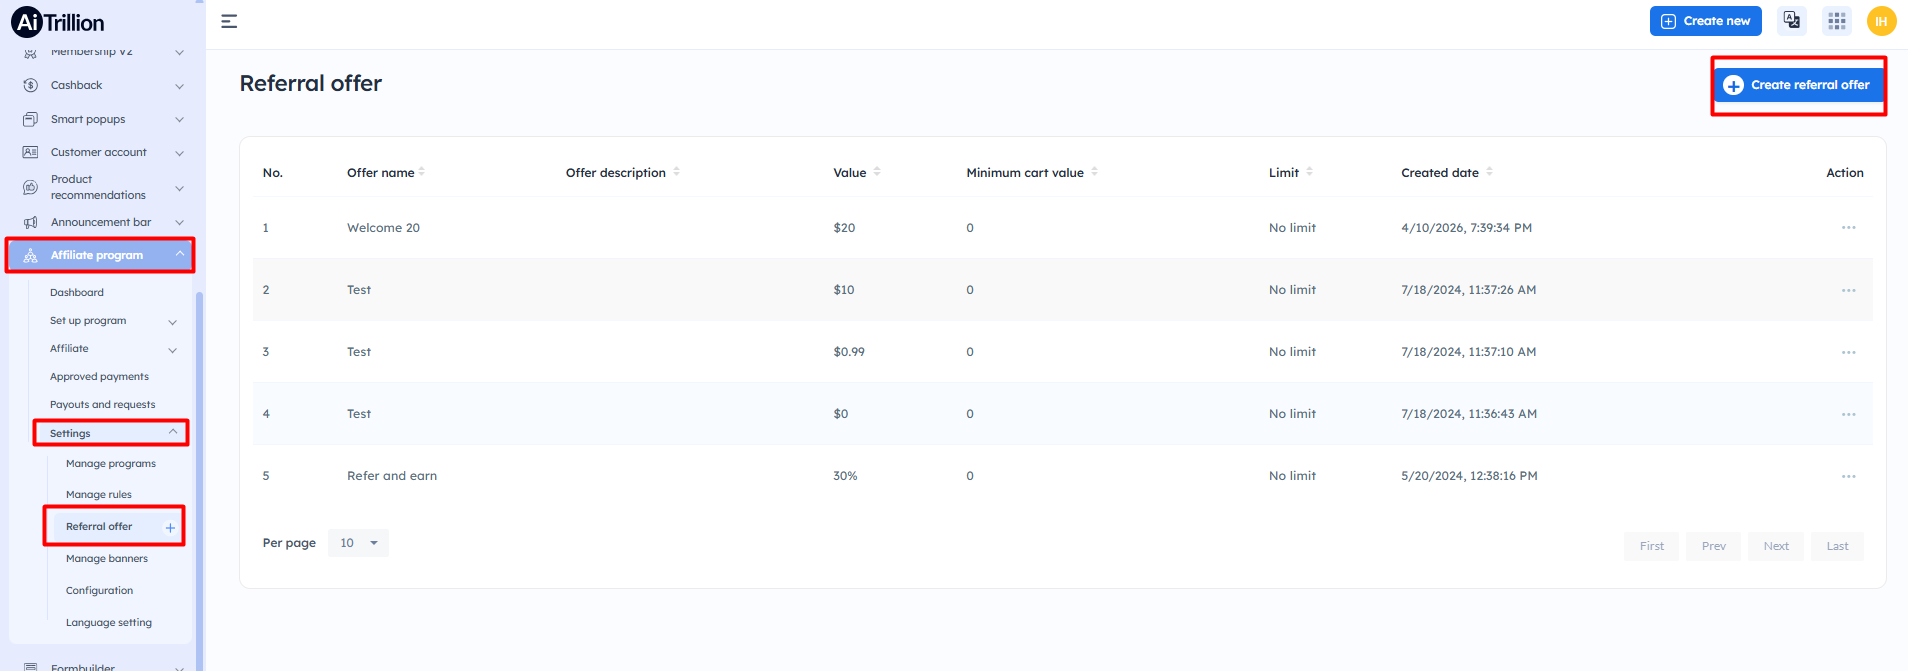Screen dimensions: 1908x671
Task: Open Manage banners settings page
Action: tap(107, 559)
